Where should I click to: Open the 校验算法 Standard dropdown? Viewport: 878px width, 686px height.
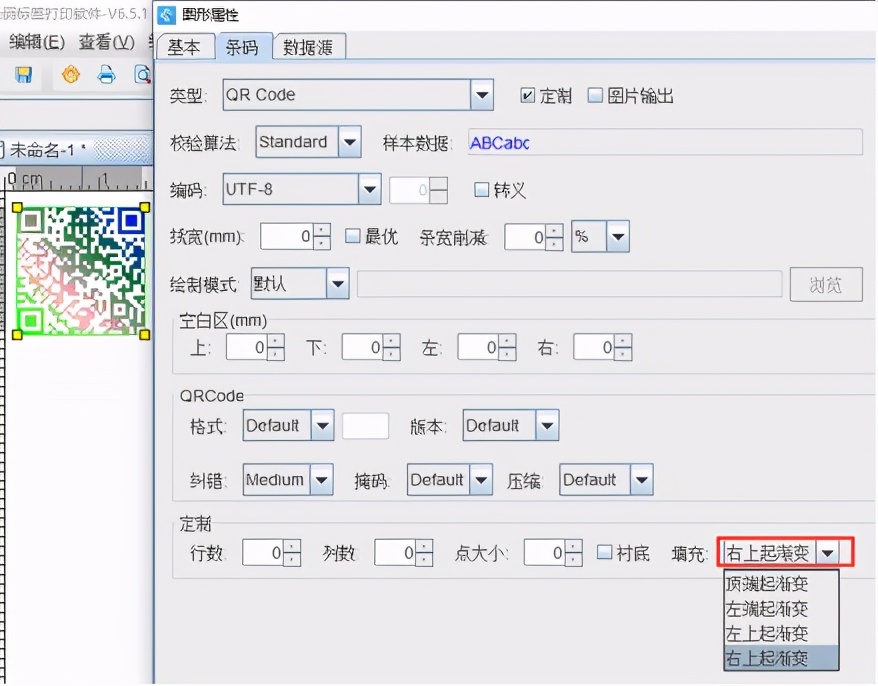coord(349,142)
